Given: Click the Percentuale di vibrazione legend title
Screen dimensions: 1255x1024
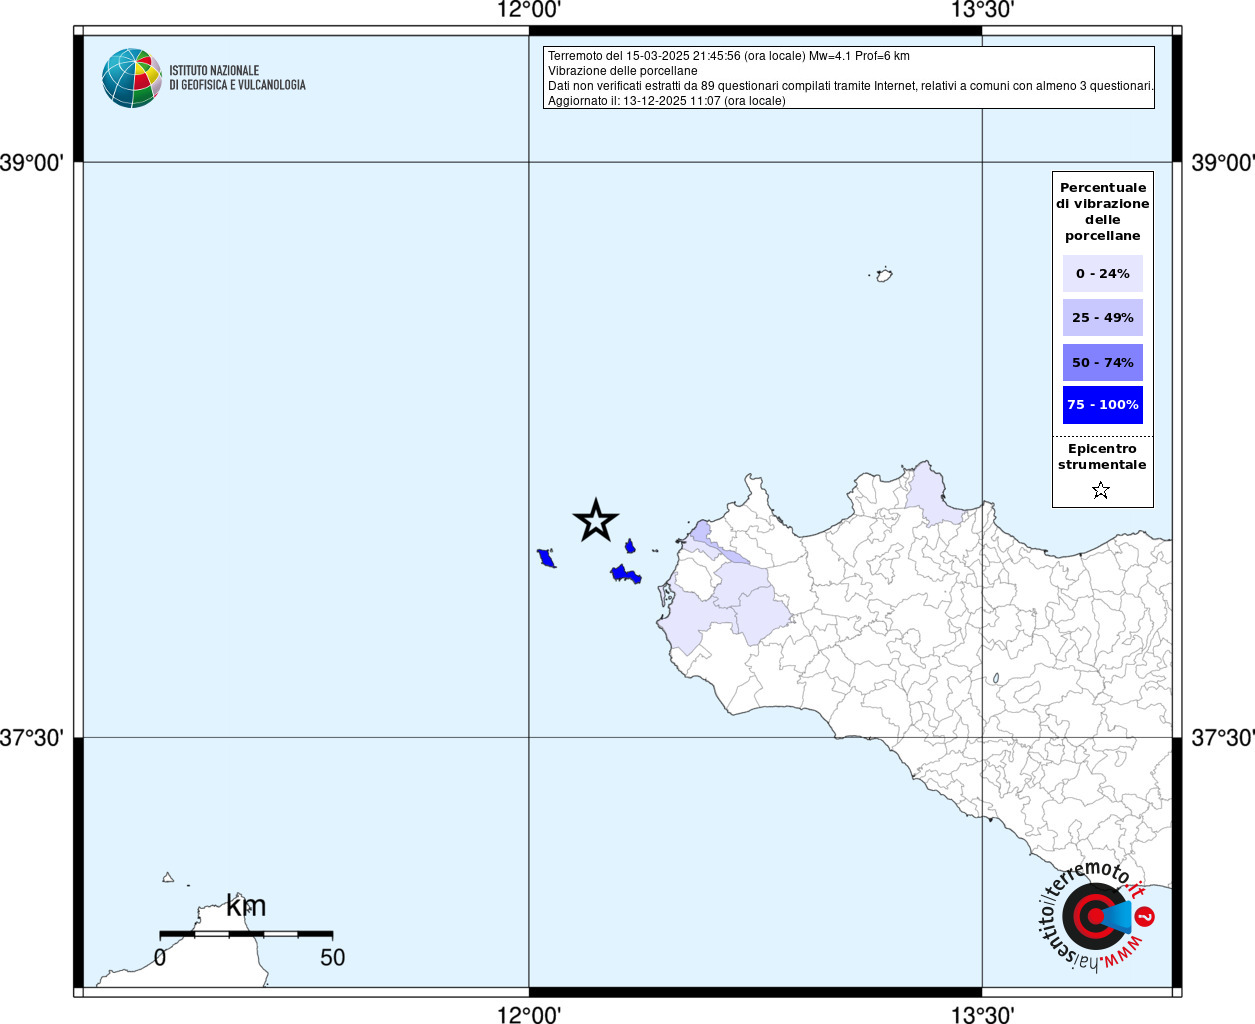Looking at the screenshot, I should (1102, 211).
